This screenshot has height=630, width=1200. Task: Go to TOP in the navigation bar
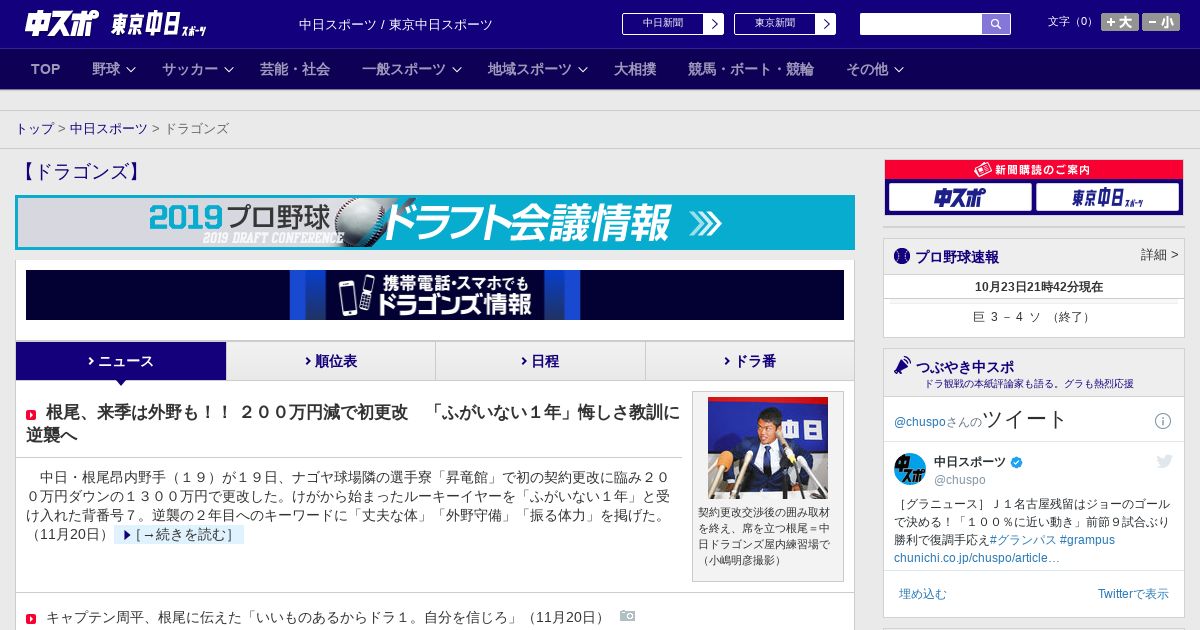tap(46, 69)
